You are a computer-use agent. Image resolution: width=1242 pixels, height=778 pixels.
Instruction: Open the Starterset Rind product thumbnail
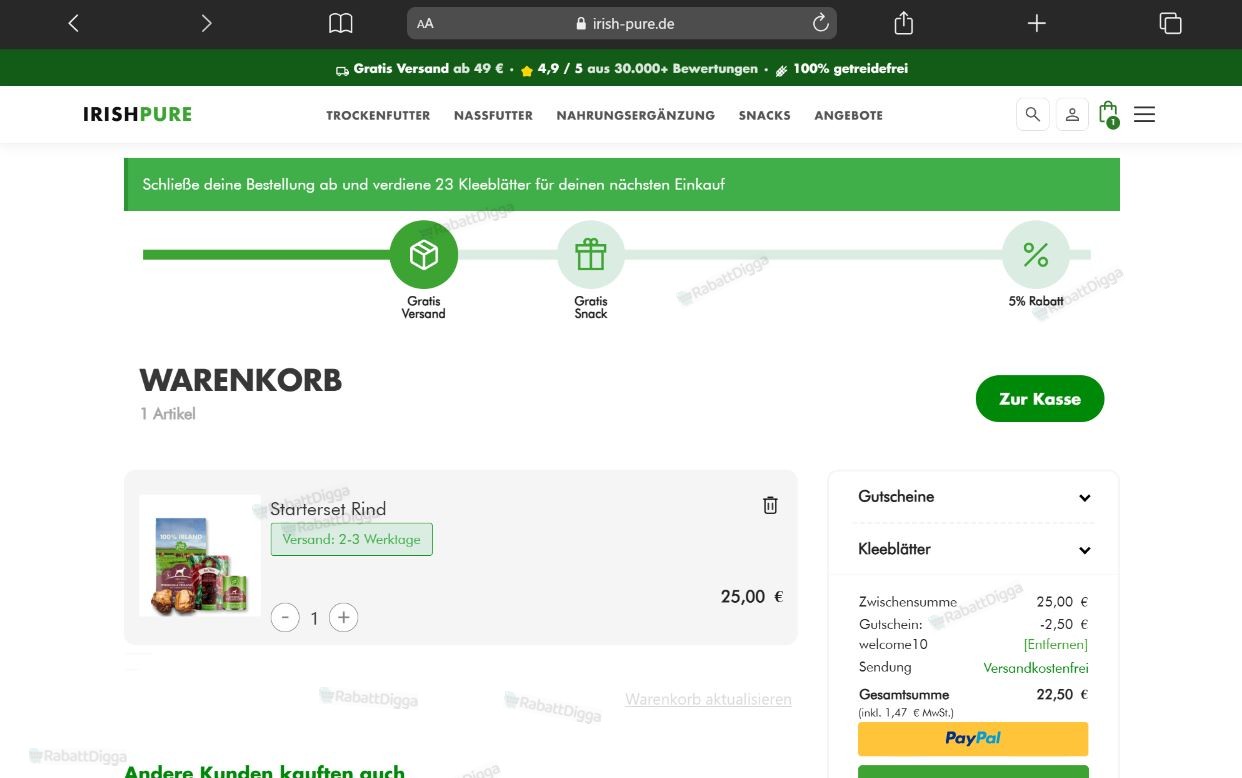200,555
